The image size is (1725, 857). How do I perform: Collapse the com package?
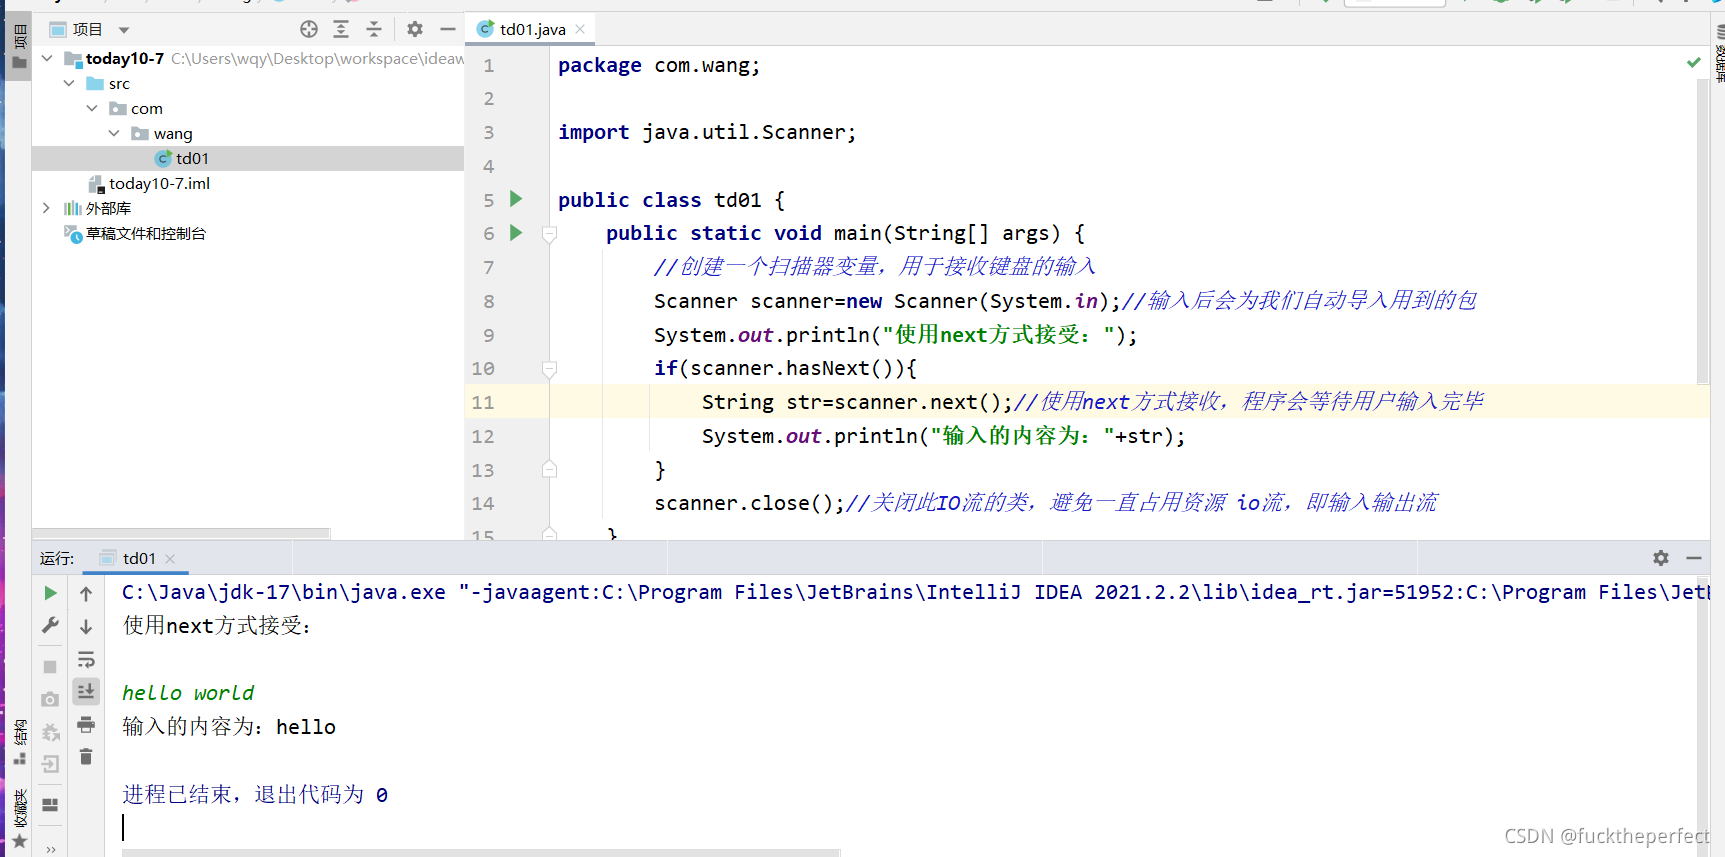[92, 108]
